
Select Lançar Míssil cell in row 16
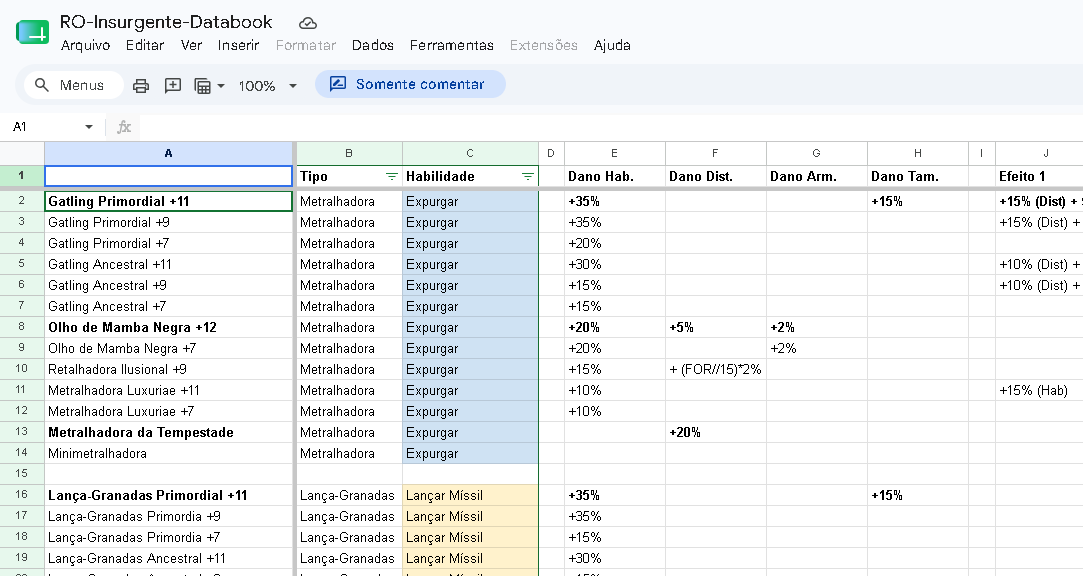point(470,495)
